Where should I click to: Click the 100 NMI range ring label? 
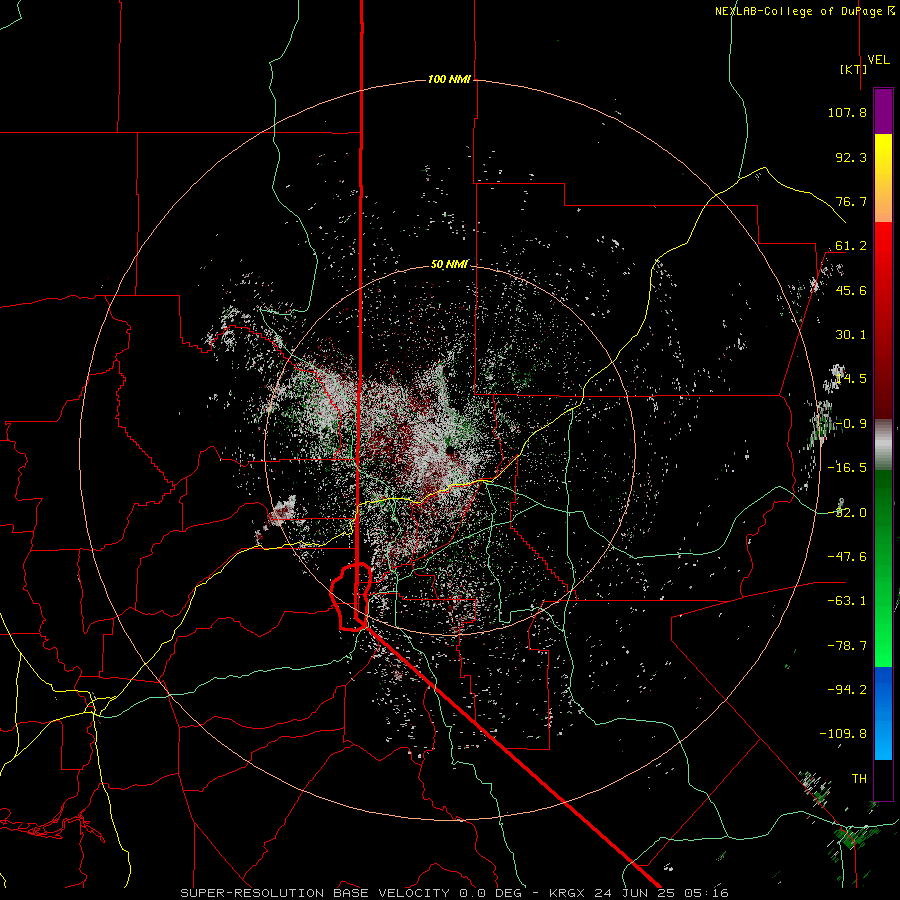point(449,79)
